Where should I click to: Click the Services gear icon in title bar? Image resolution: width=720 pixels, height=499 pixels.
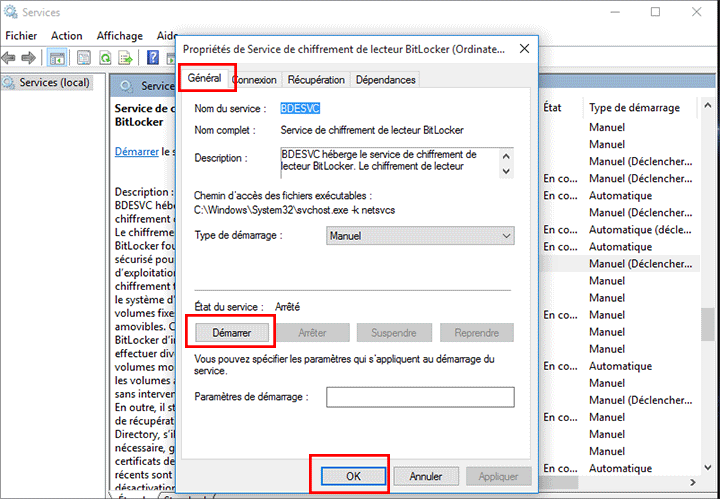[10, 11]
